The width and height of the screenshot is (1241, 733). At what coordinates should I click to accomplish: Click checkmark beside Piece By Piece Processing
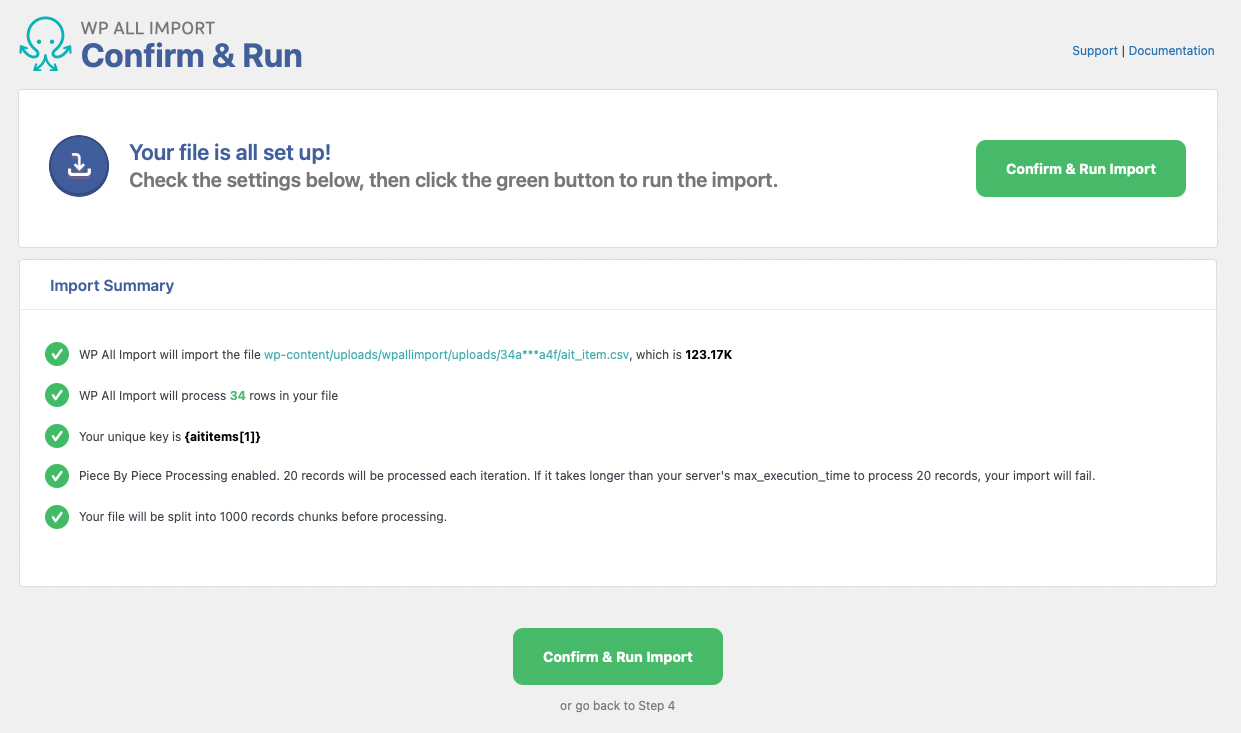coord(57,476)
